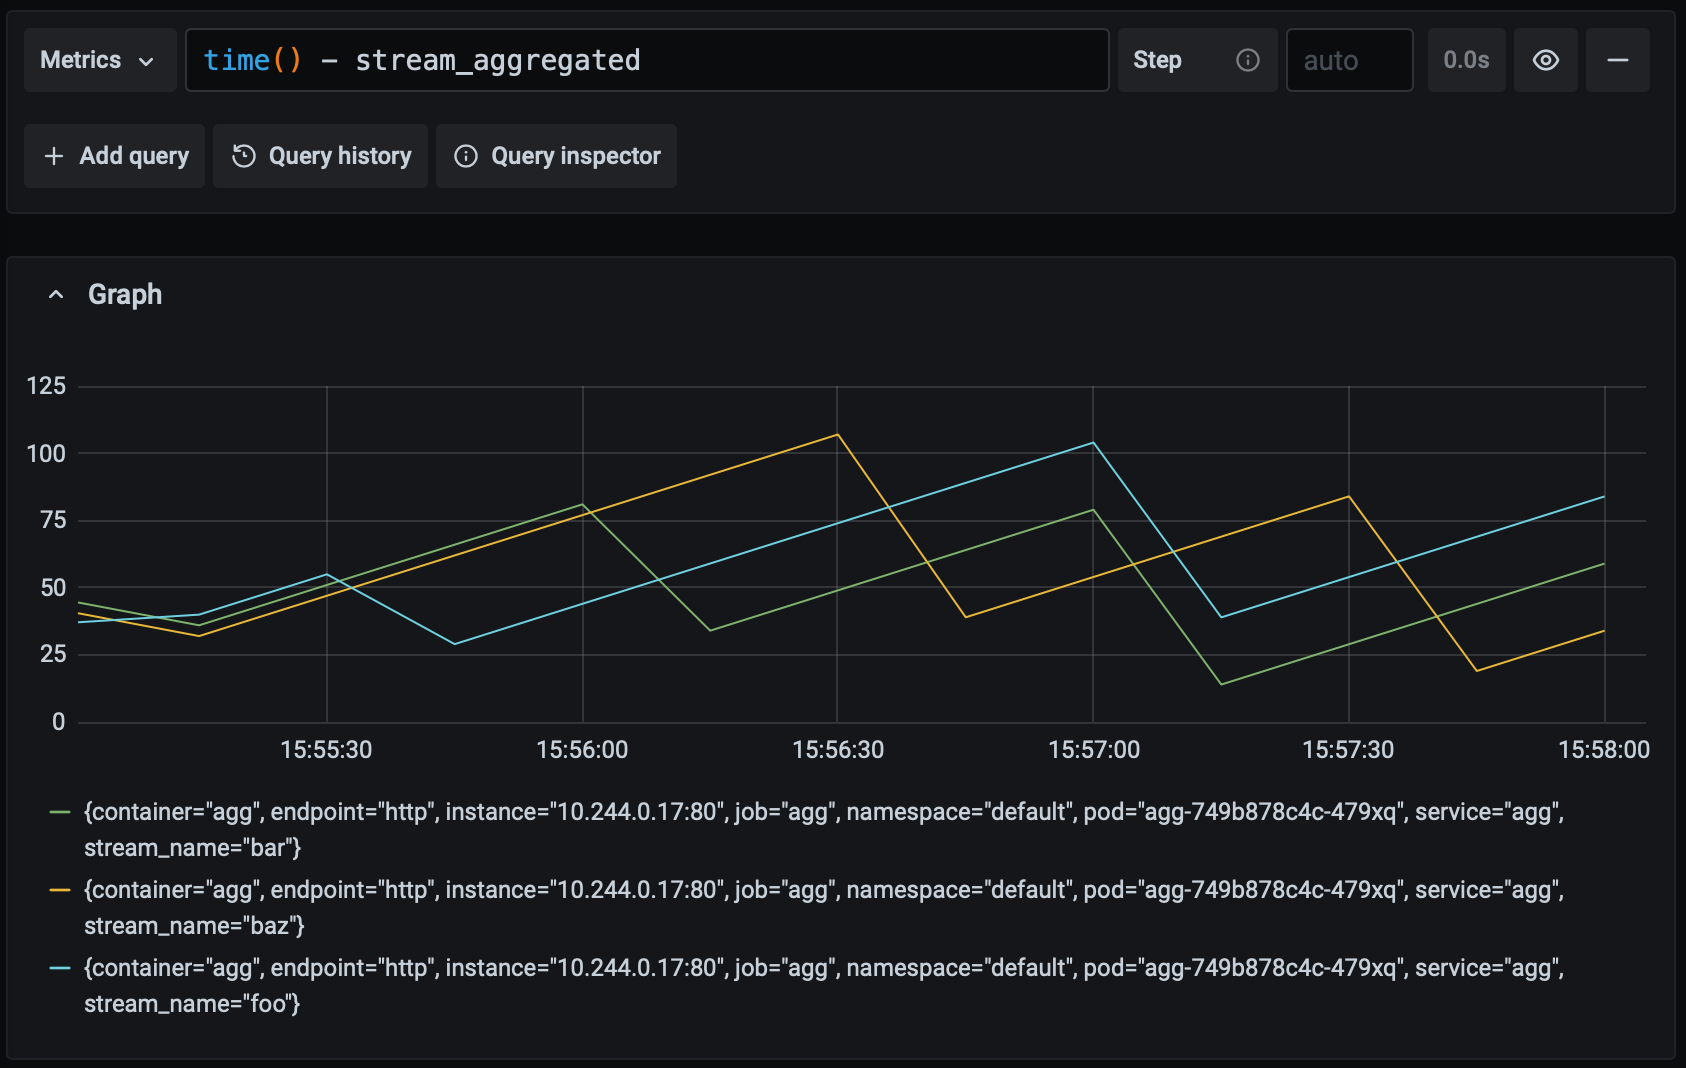The height and width of the screenshot is (1068, 1686).
Task: Click the Step info circle icon
Action: coord(1247,60)
